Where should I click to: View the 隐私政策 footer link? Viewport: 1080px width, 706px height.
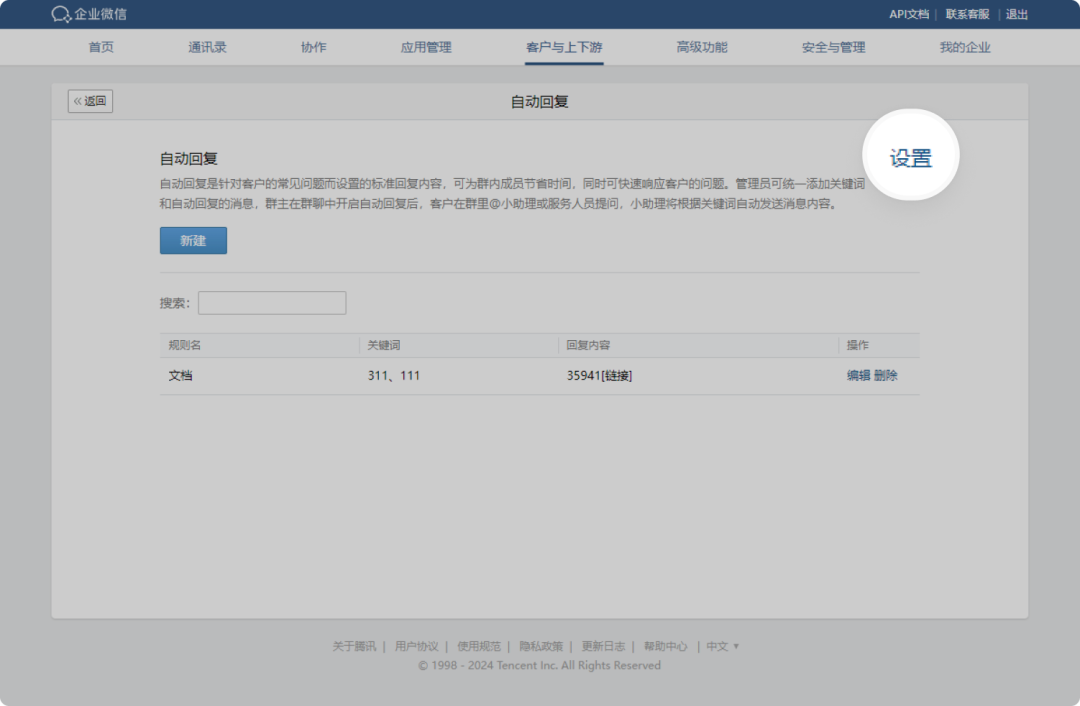541,646
